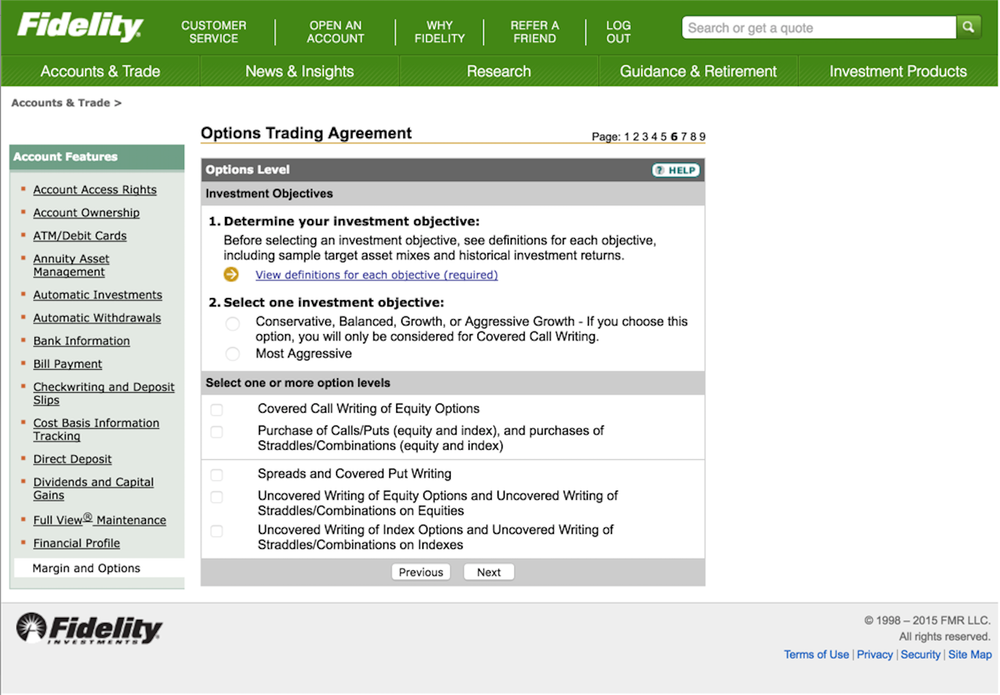Check Purchase of Calls/Puts option level

(x=217, y=432)
